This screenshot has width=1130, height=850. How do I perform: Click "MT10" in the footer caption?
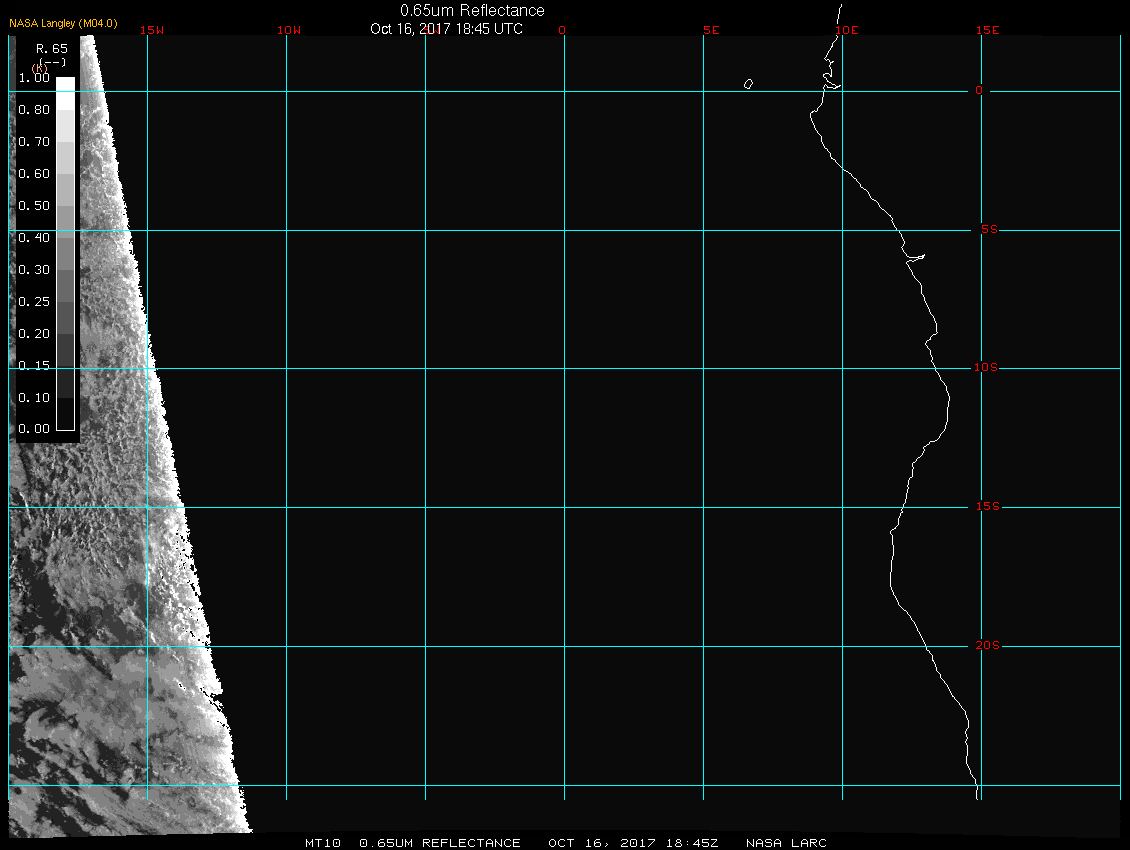point(324,843)
